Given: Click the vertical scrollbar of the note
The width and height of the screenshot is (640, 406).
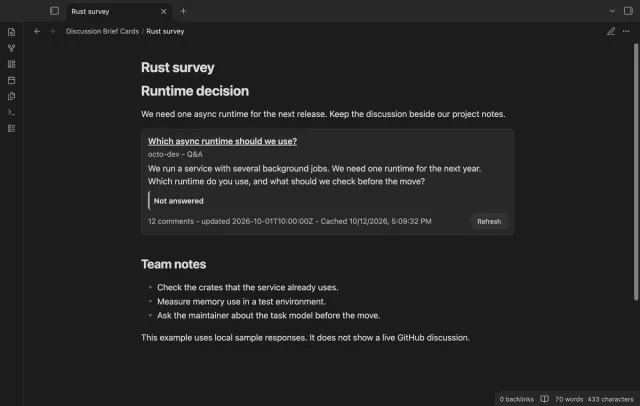Looking at the screenshot, I should [636, 171].
